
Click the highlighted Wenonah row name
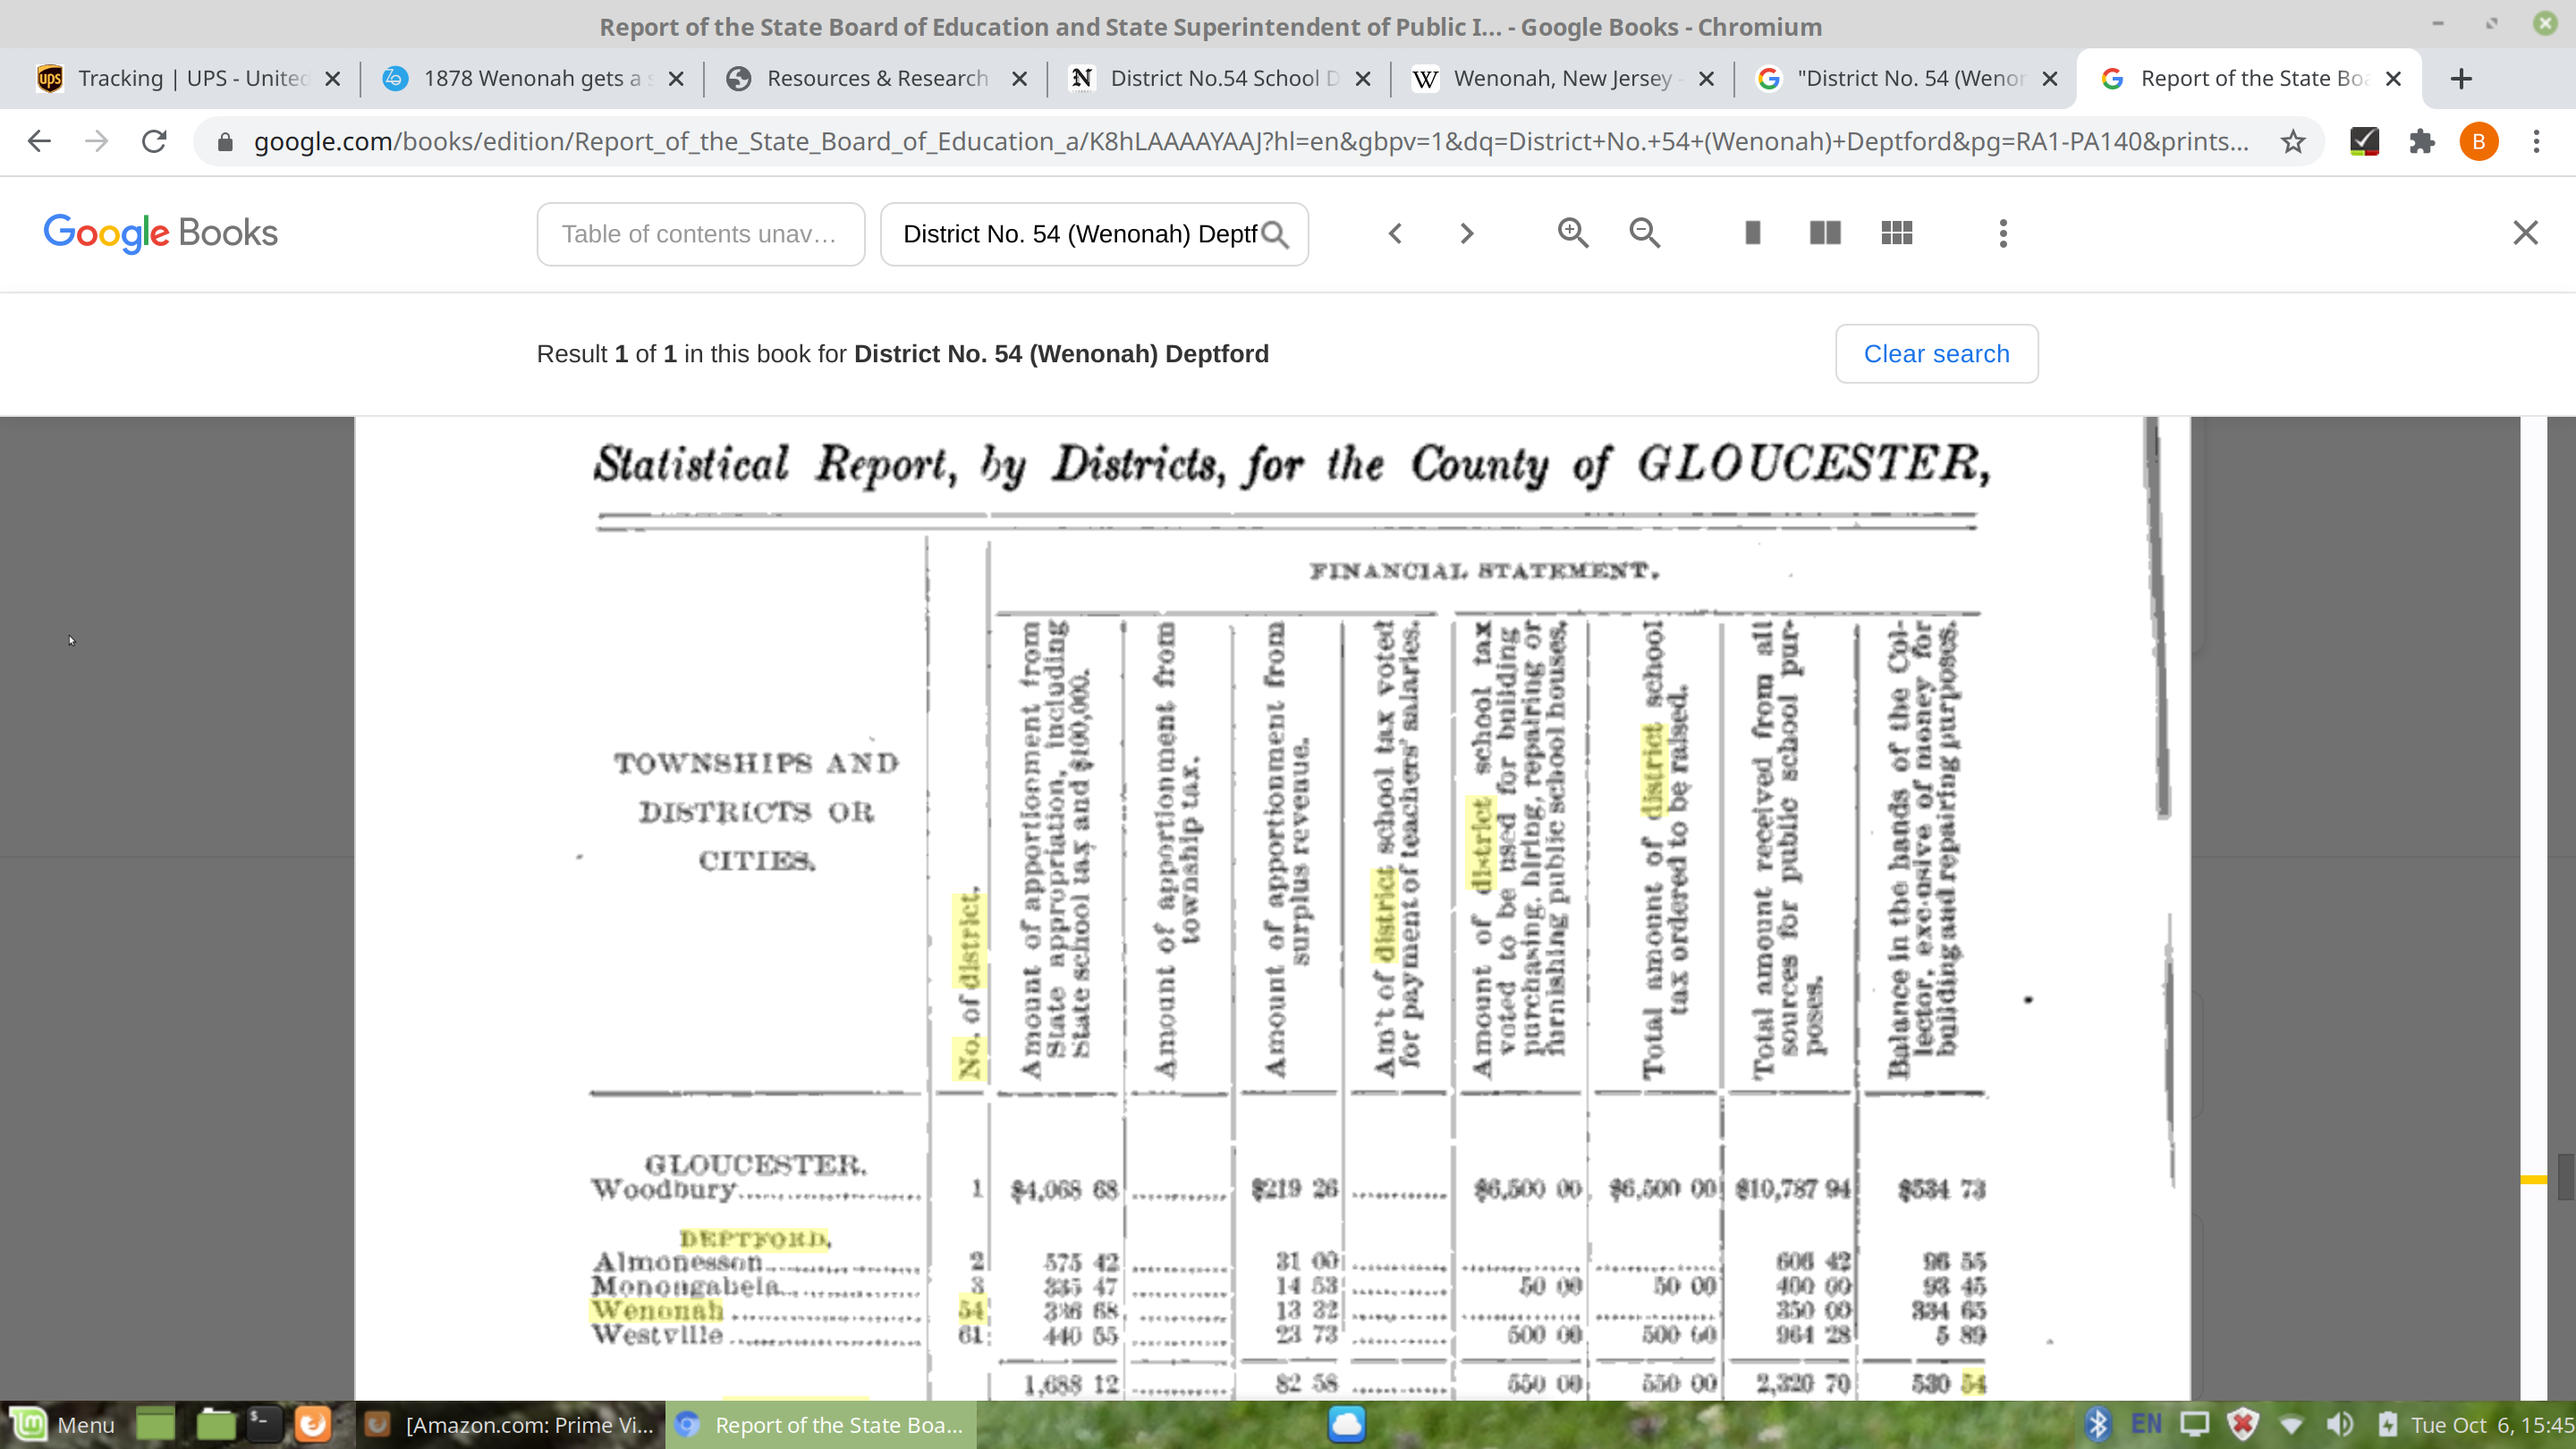point(657,1310)
